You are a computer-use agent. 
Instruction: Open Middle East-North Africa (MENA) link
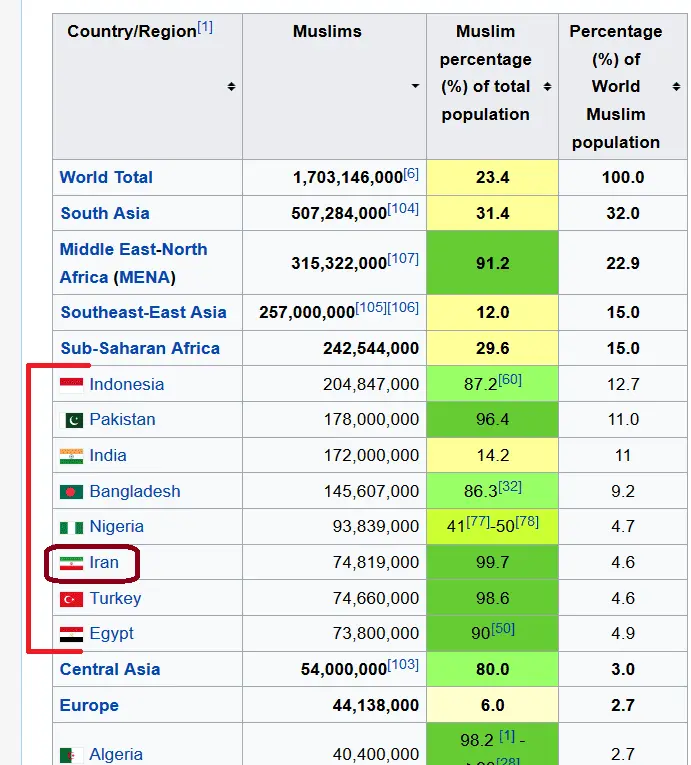pyautogui.click(x=133, y=263)
